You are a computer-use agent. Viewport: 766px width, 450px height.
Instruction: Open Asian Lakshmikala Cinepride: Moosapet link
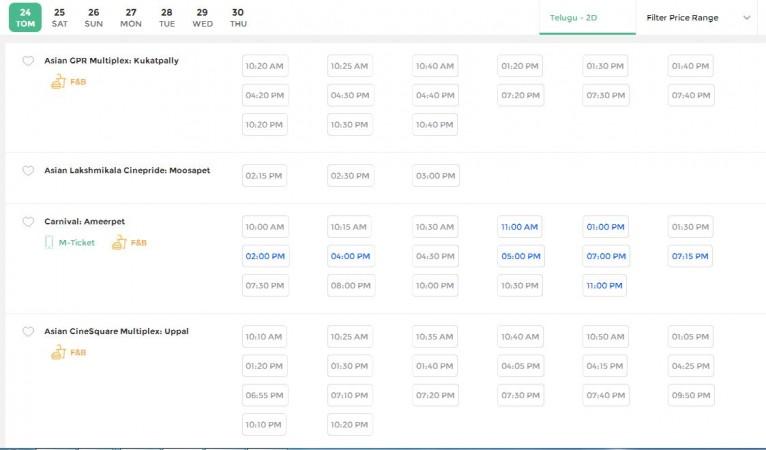pos(127,171)
